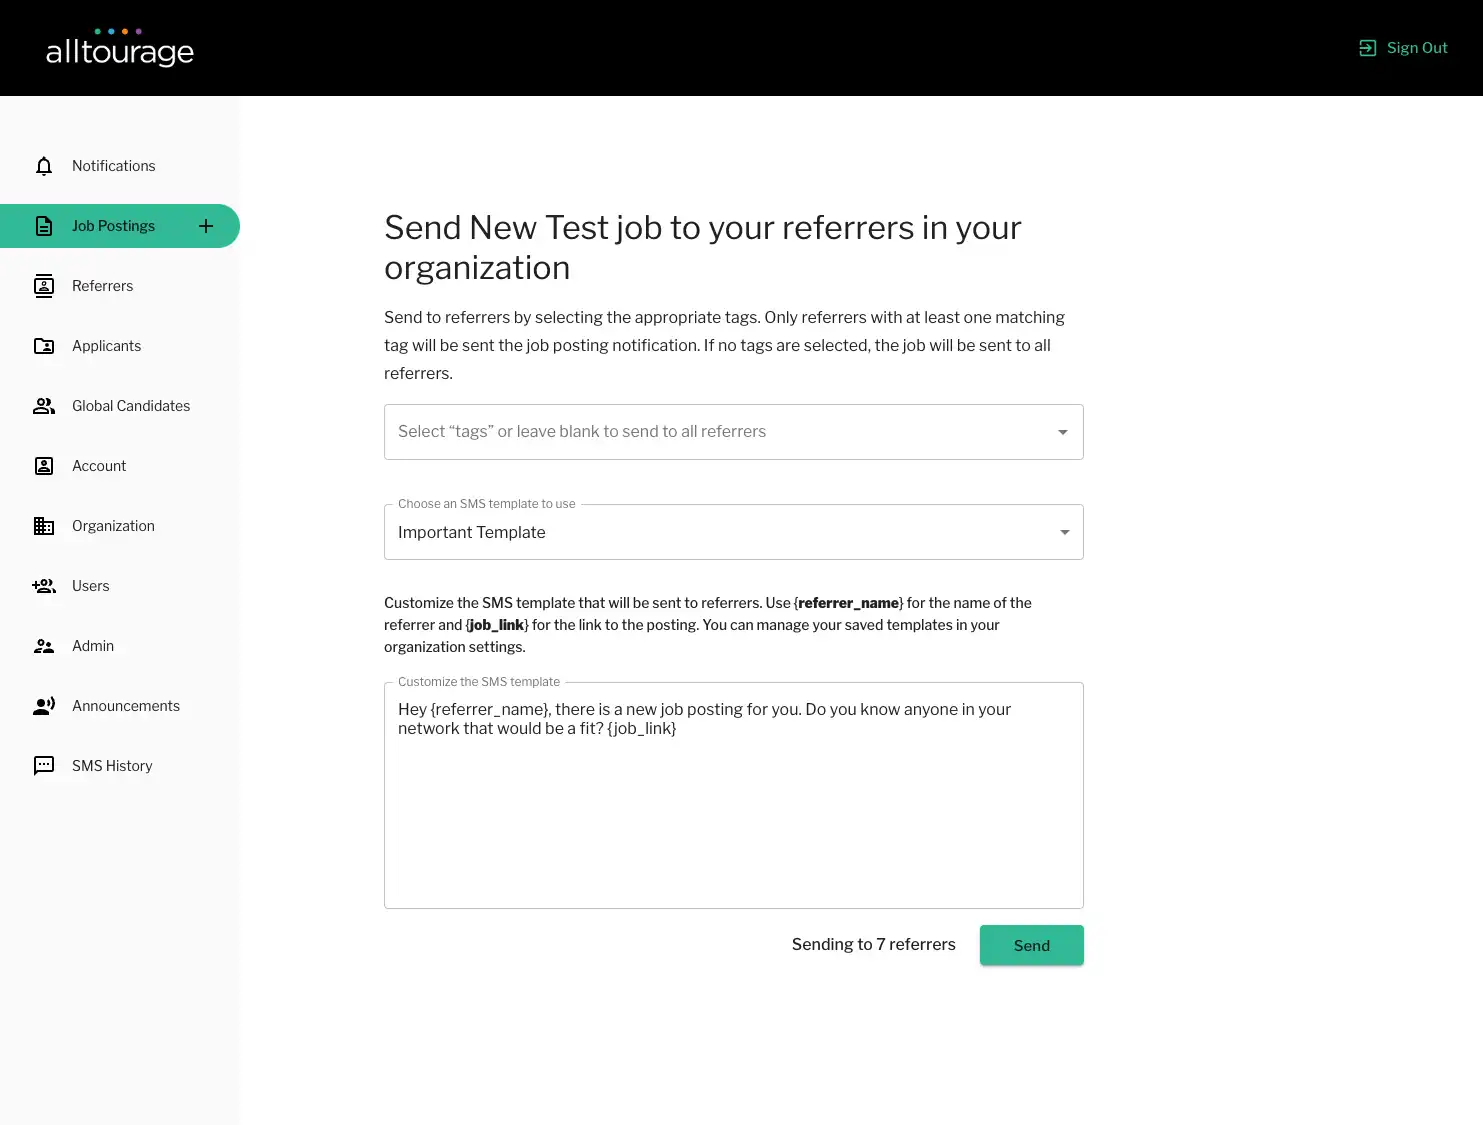Click the Select tags combo box field

click(734, 432)
